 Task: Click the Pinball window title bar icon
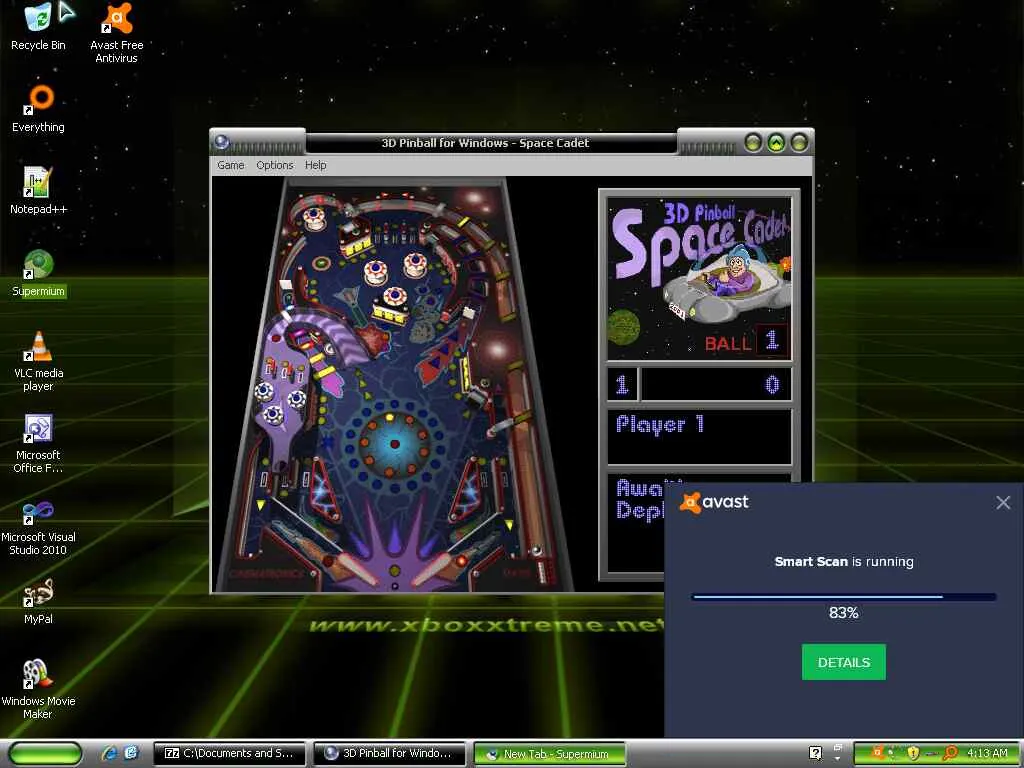coord(221,142)
